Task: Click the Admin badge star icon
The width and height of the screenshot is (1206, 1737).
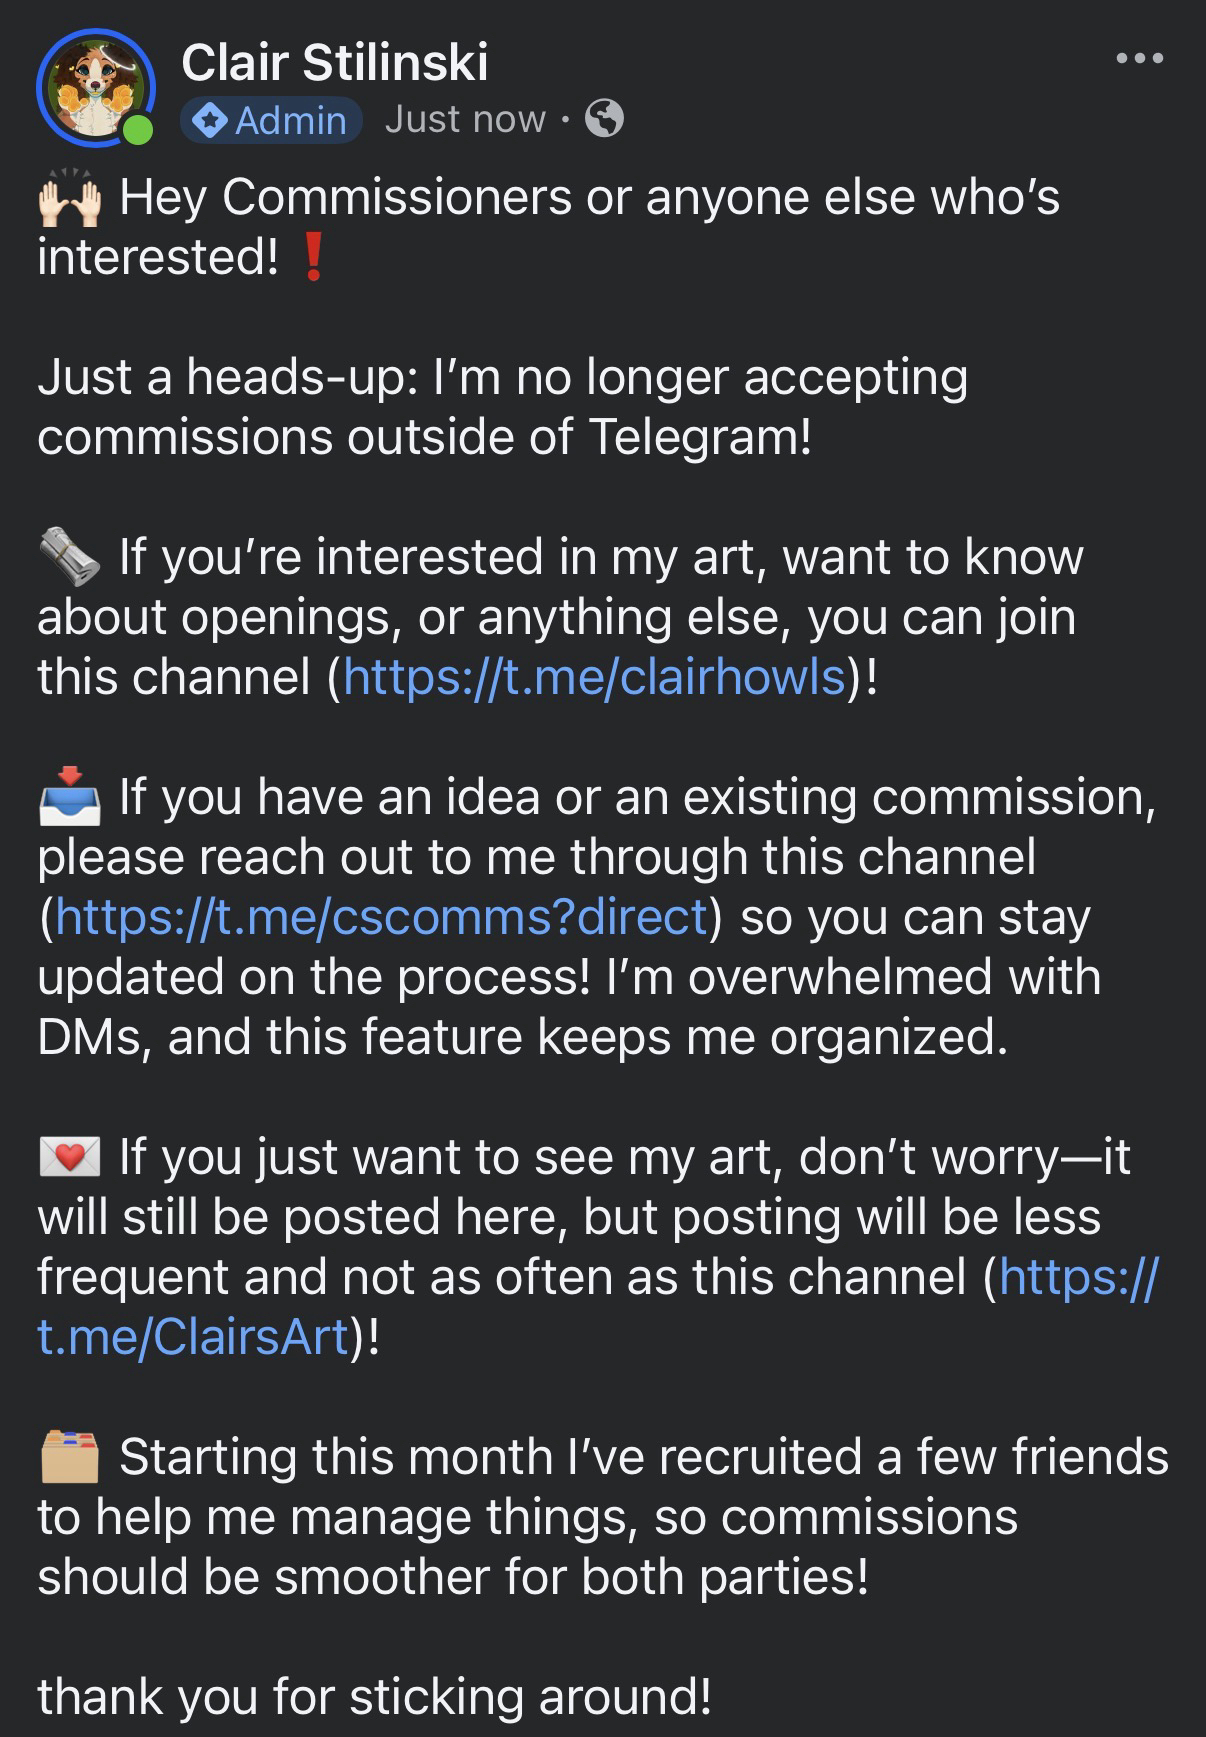Action: (210, 121)
